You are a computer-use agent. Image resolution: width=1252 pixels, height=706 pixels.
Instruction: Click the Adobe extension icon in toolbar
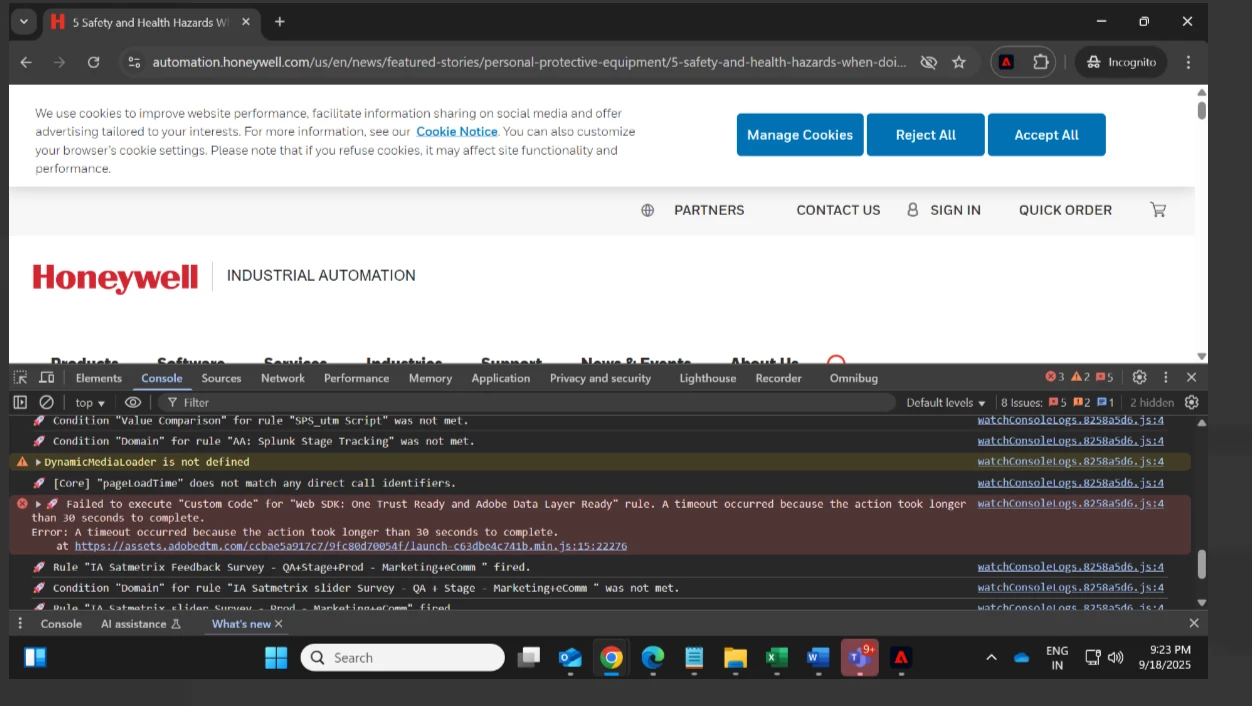click(x=1006, y=62)
